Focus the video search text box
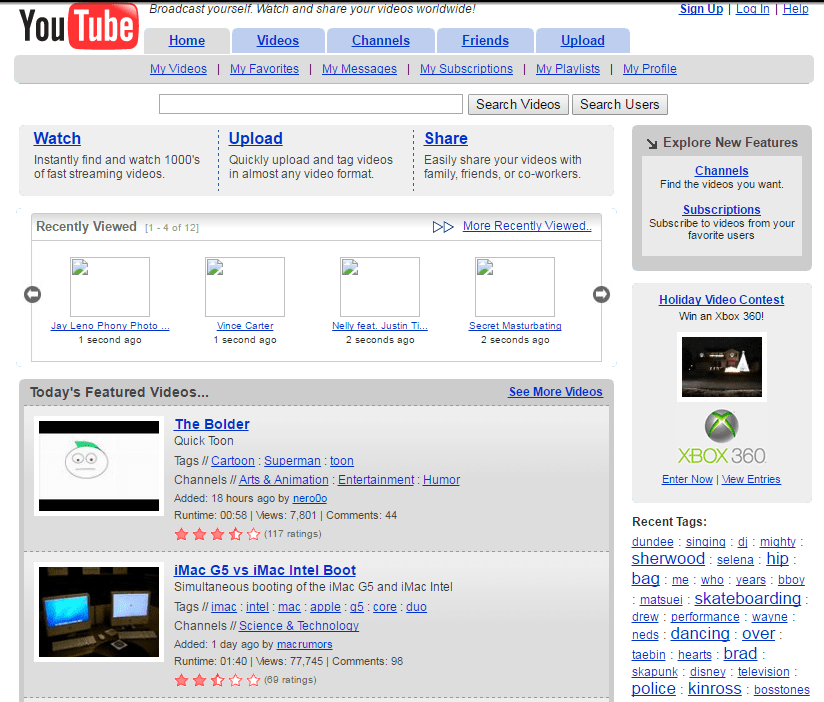This screenshot has width=824, height=702. pos(311,104)
